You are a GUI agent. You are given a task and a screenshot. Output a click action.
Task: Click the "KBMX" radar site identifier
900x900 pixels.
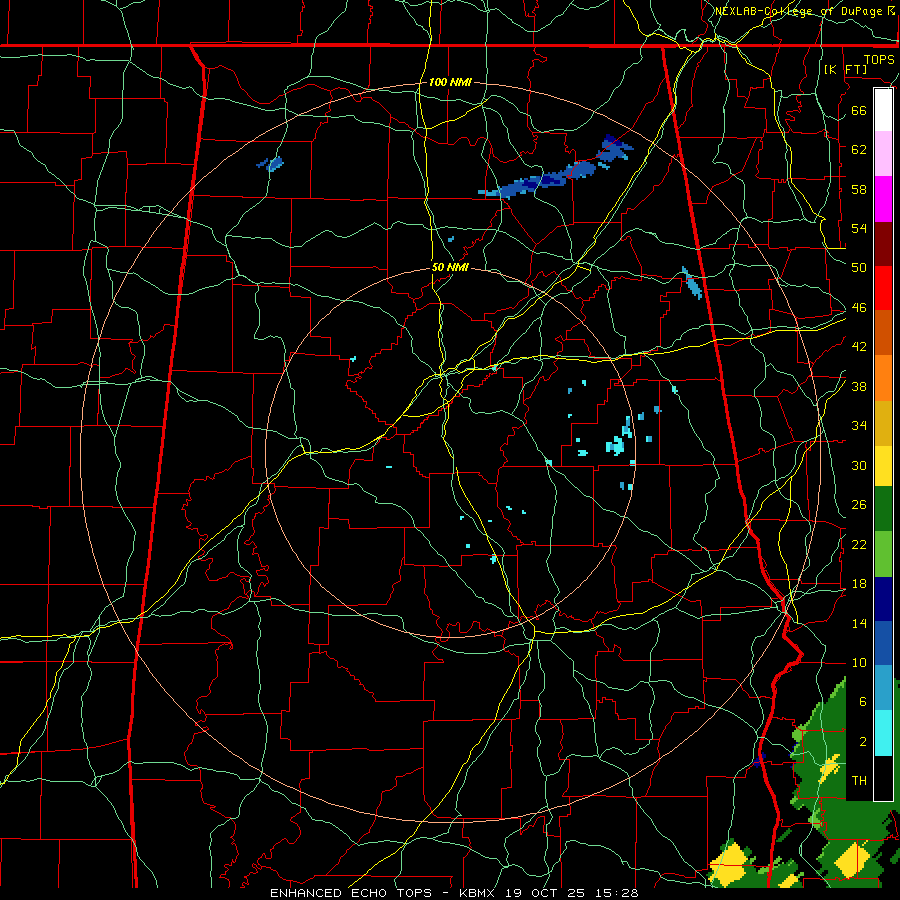pos(479,893)
